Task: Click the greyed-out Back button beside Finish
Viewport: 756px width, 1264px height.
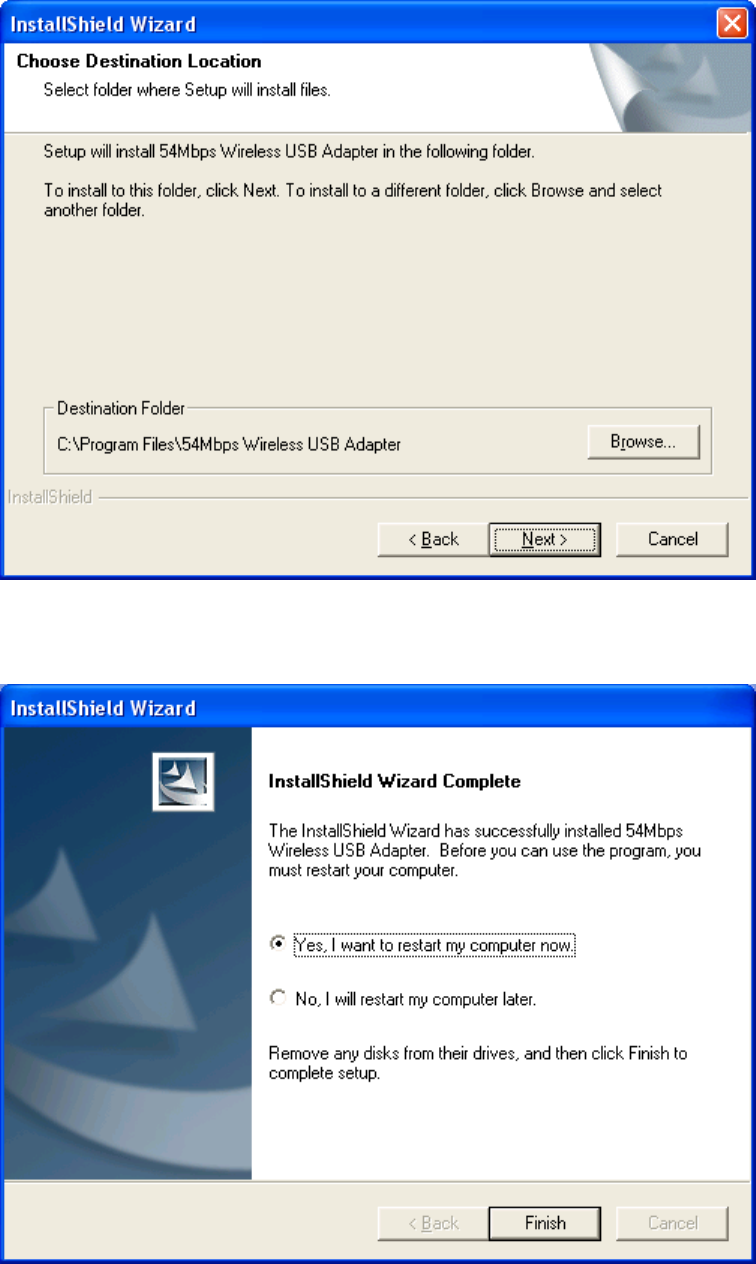Action: pyautogui.click(x=433, y=1223)
